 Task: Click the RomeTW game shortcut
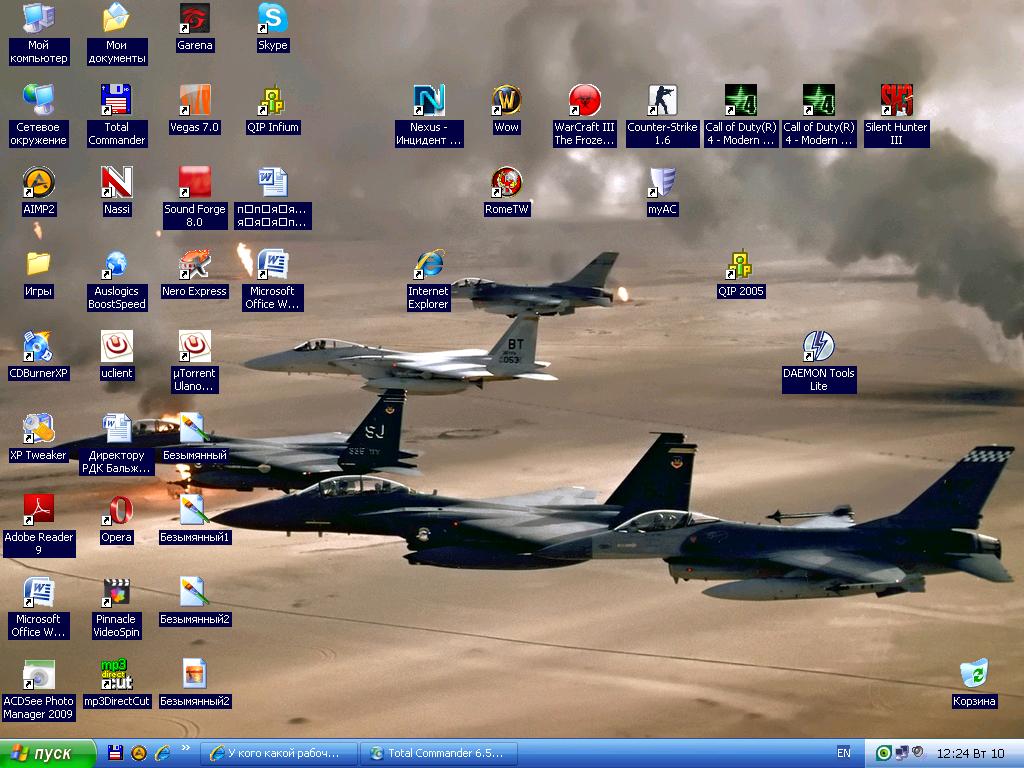(x=506, y=183)
